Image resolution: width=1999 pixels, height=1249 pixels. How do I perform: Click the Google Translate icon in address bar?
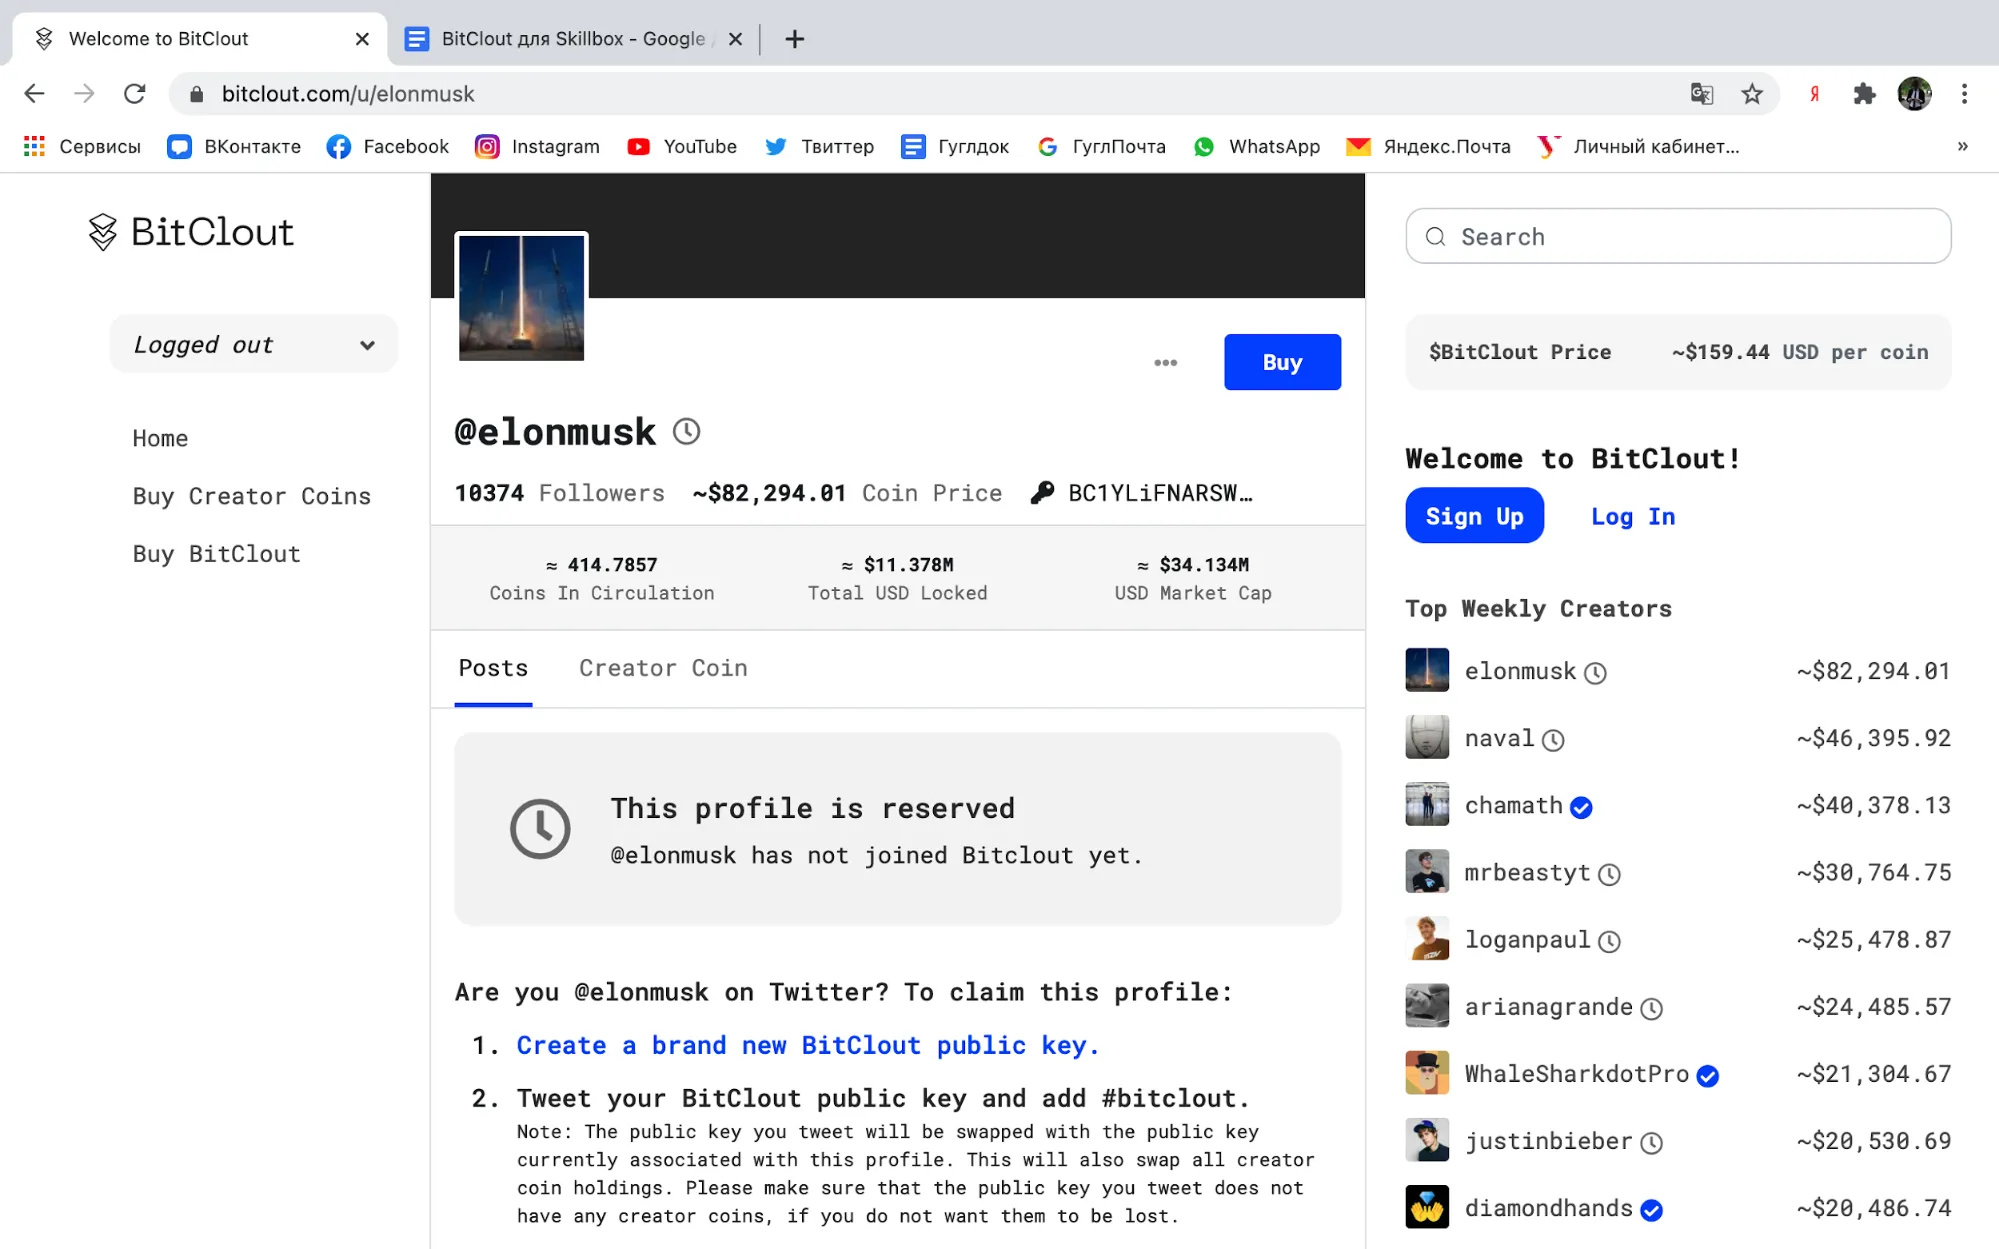1701,94
